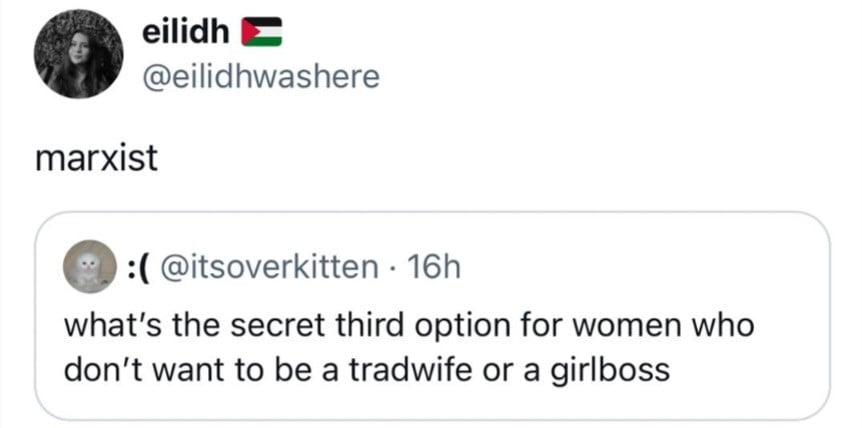Open the kitten avatar in quoted tweet
This screenshot has width=862, height=428.
pyautogui.click(x=87, y=268)
